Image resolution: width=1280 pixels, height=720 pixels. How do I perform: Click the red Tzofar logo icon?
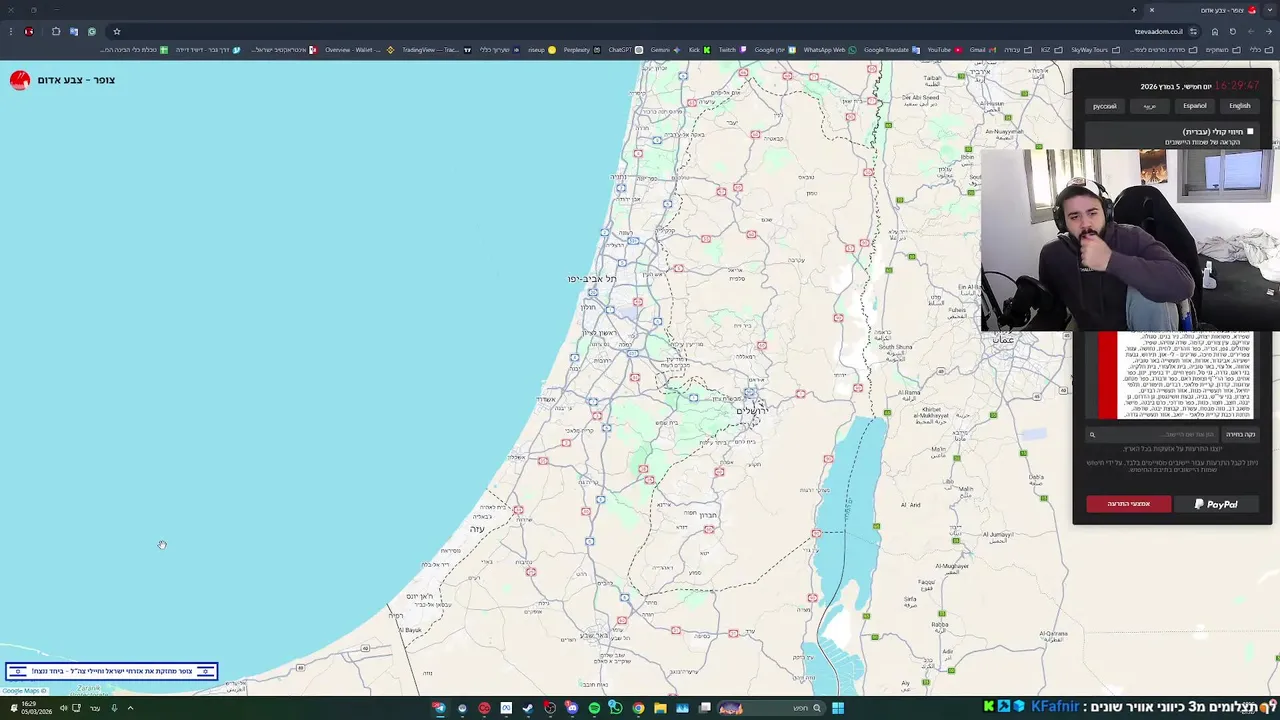coord(20,80)
